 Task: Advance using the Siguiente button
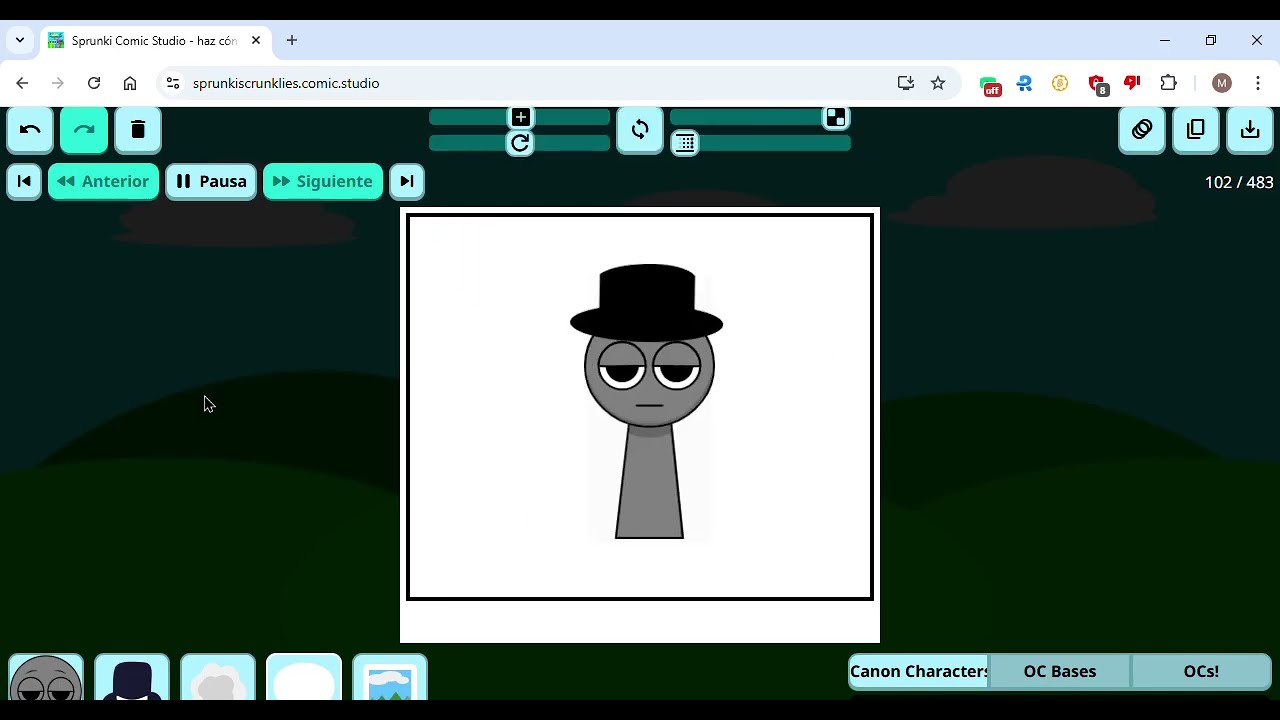pos(323,181)
